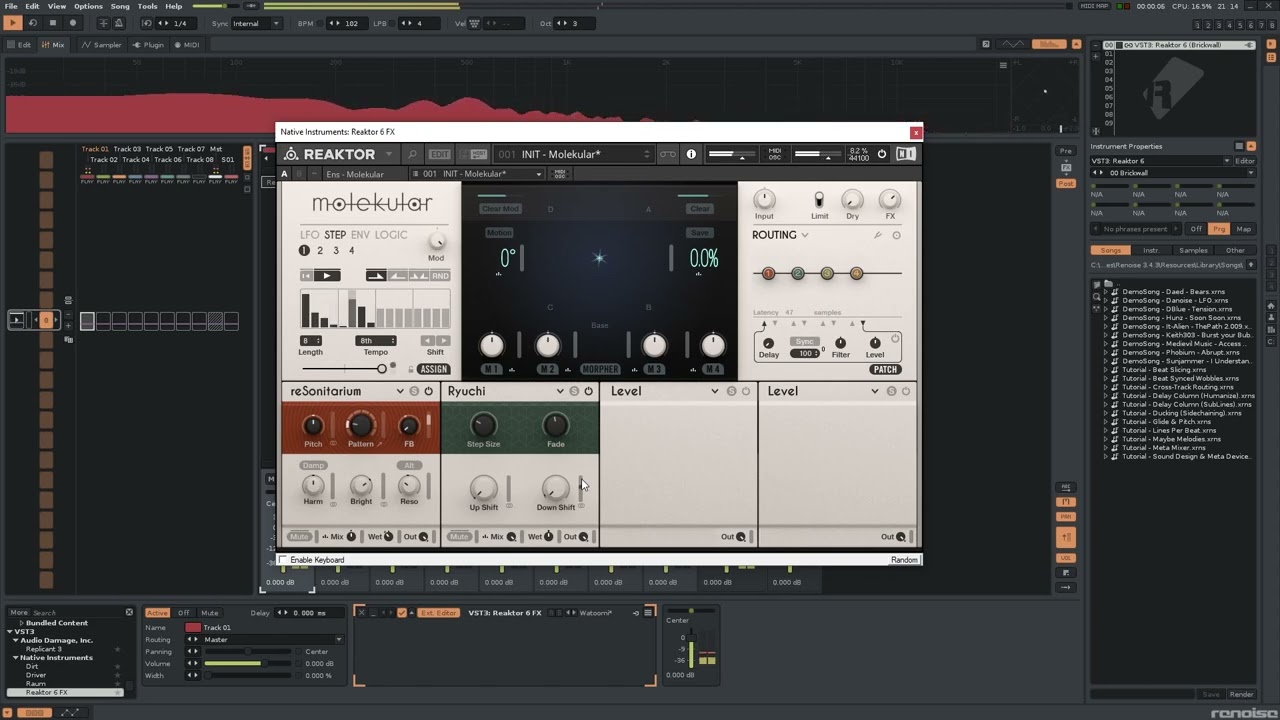Toggle the Limit switch in Molekular
Screen dimensions: 1280x720
819,200
